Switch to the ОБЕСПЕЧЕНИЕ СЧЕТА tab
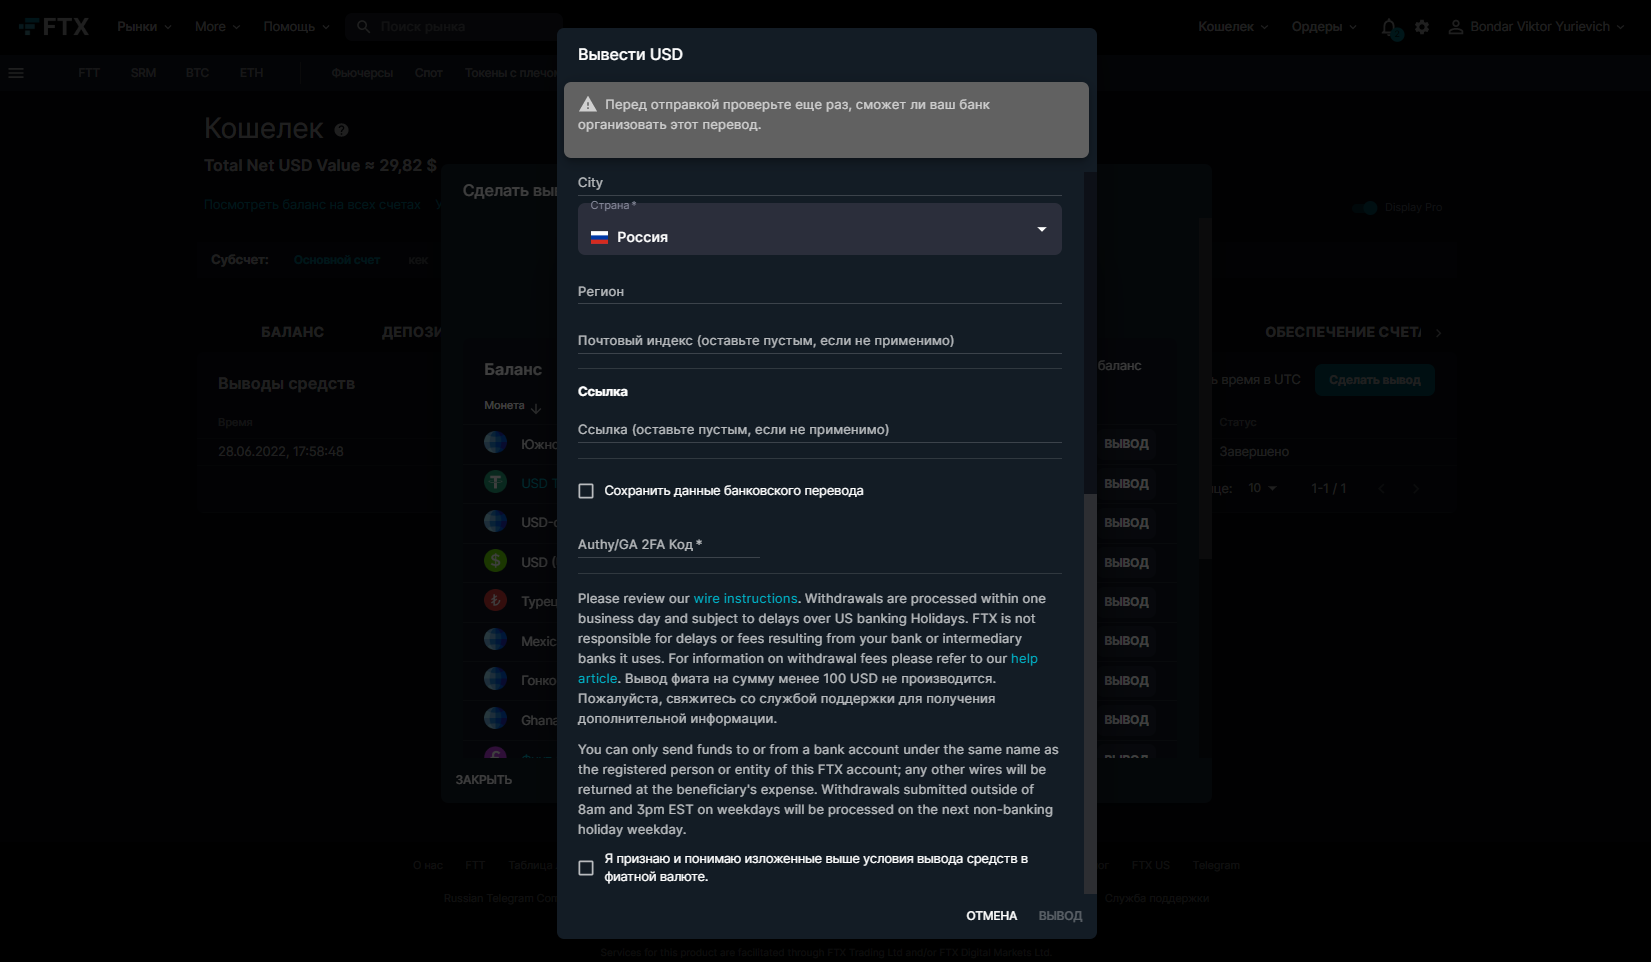Screen dimensions: 1651x962 coord(1343,332)
